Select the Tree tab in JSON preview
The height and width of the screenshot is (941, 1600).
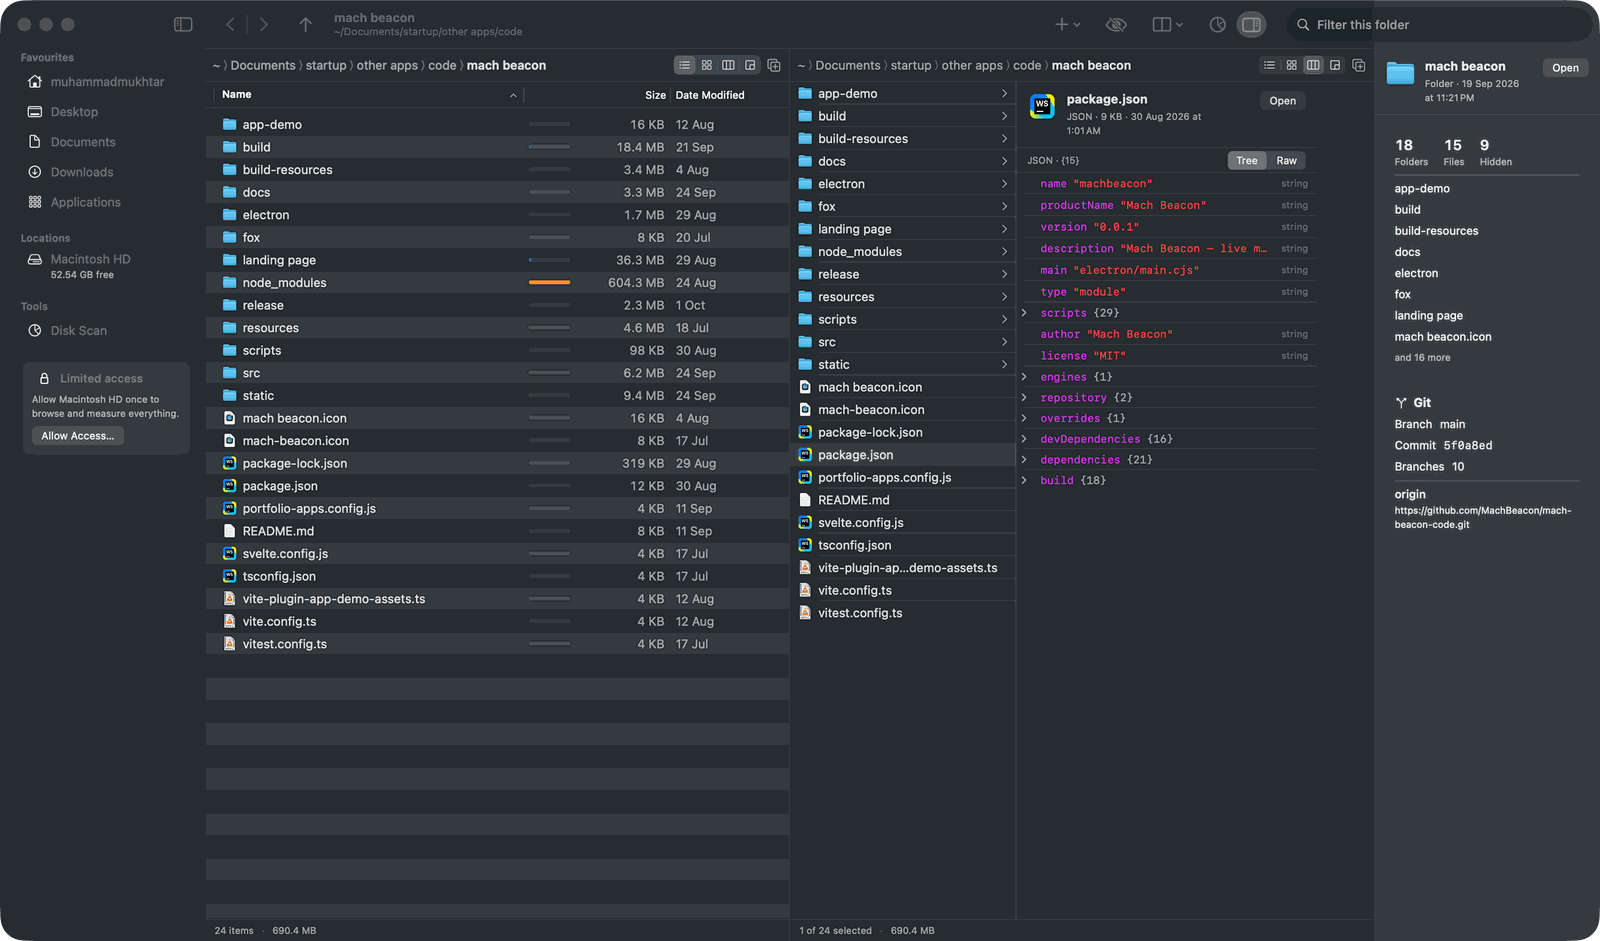coord(1247,161)
